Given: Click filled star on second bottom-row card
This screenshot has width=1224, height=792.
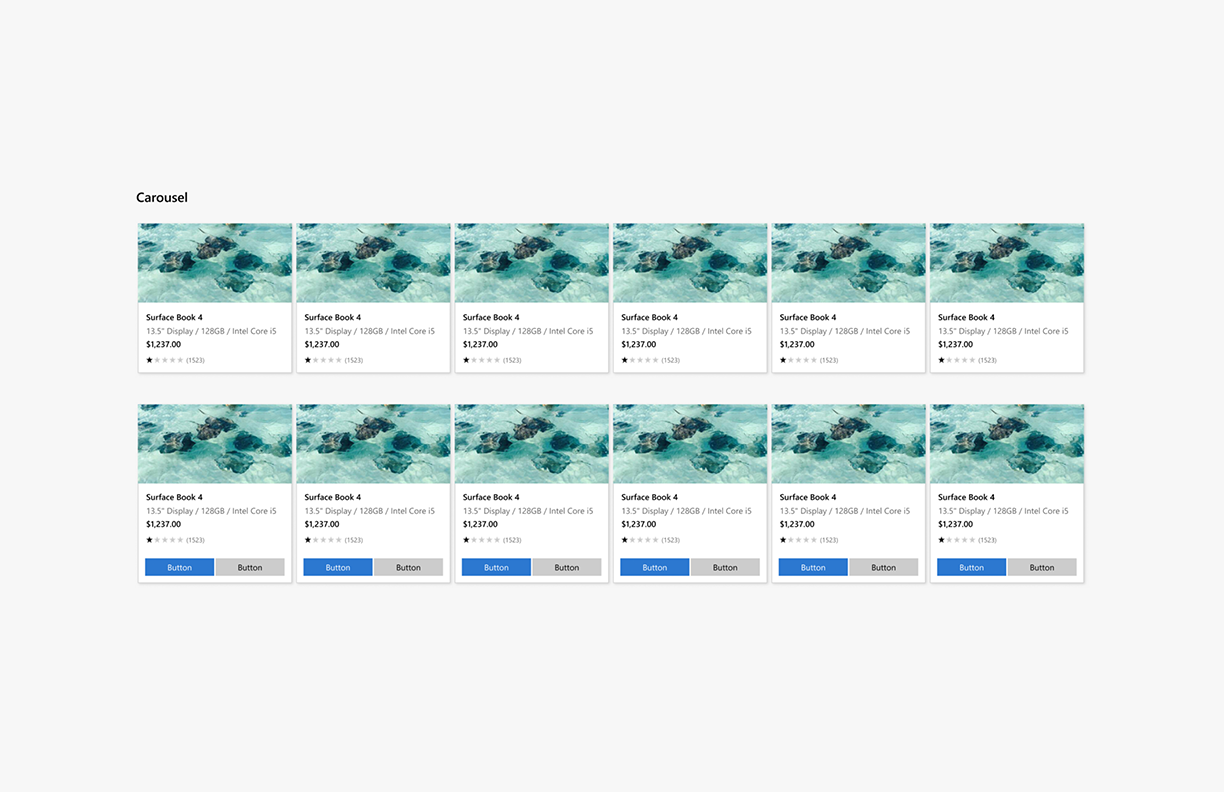Looking at the screenshot, I should point(308,540).
